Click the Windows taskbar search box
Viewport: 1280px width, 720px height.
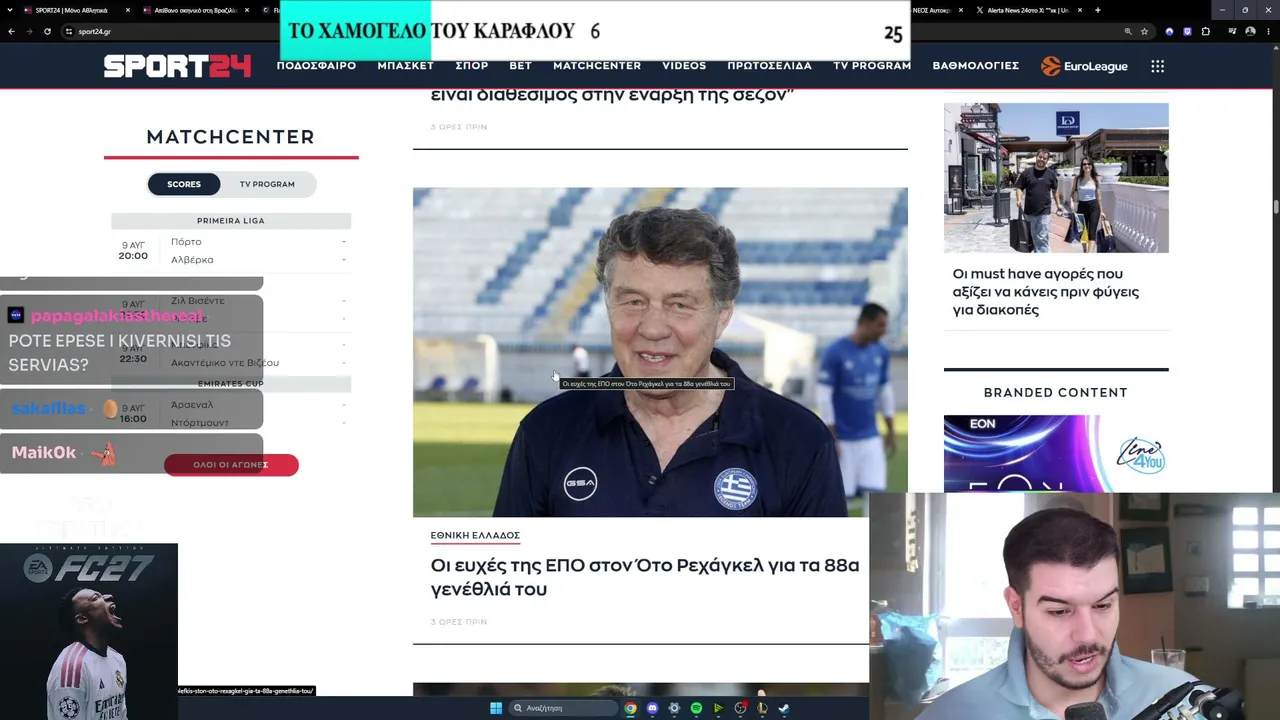tap(562, 708)
